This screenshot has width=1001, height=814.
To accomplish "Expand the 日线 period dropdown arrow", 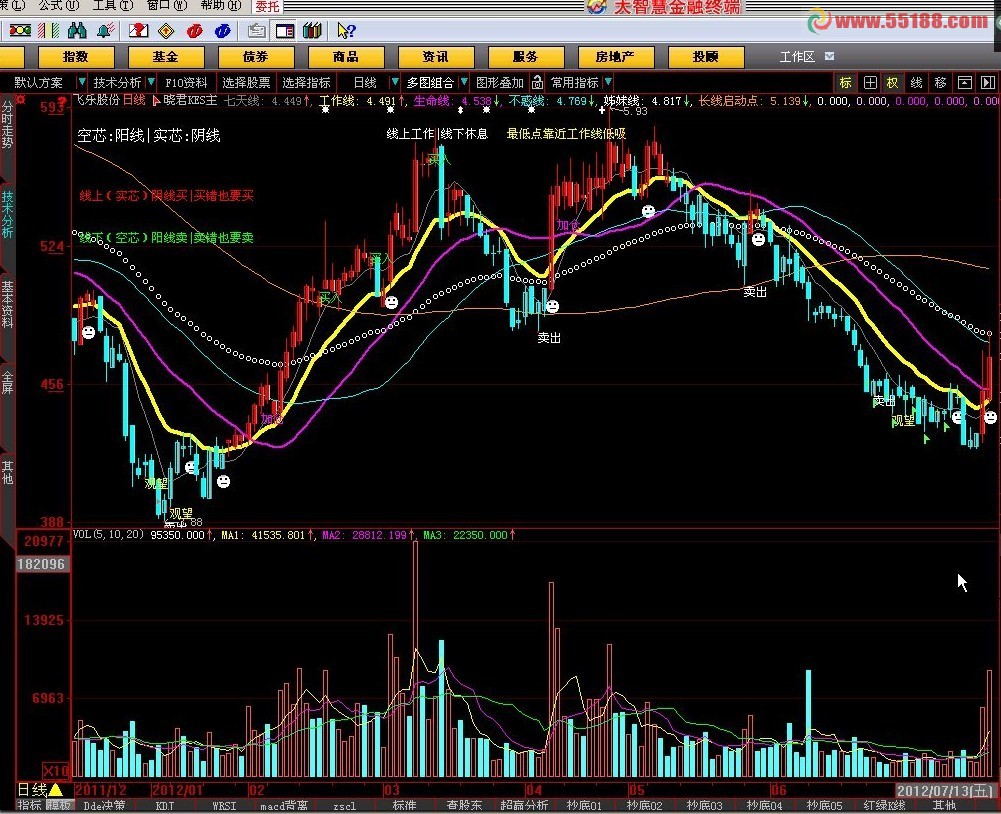I will click(x=395, y=82).
